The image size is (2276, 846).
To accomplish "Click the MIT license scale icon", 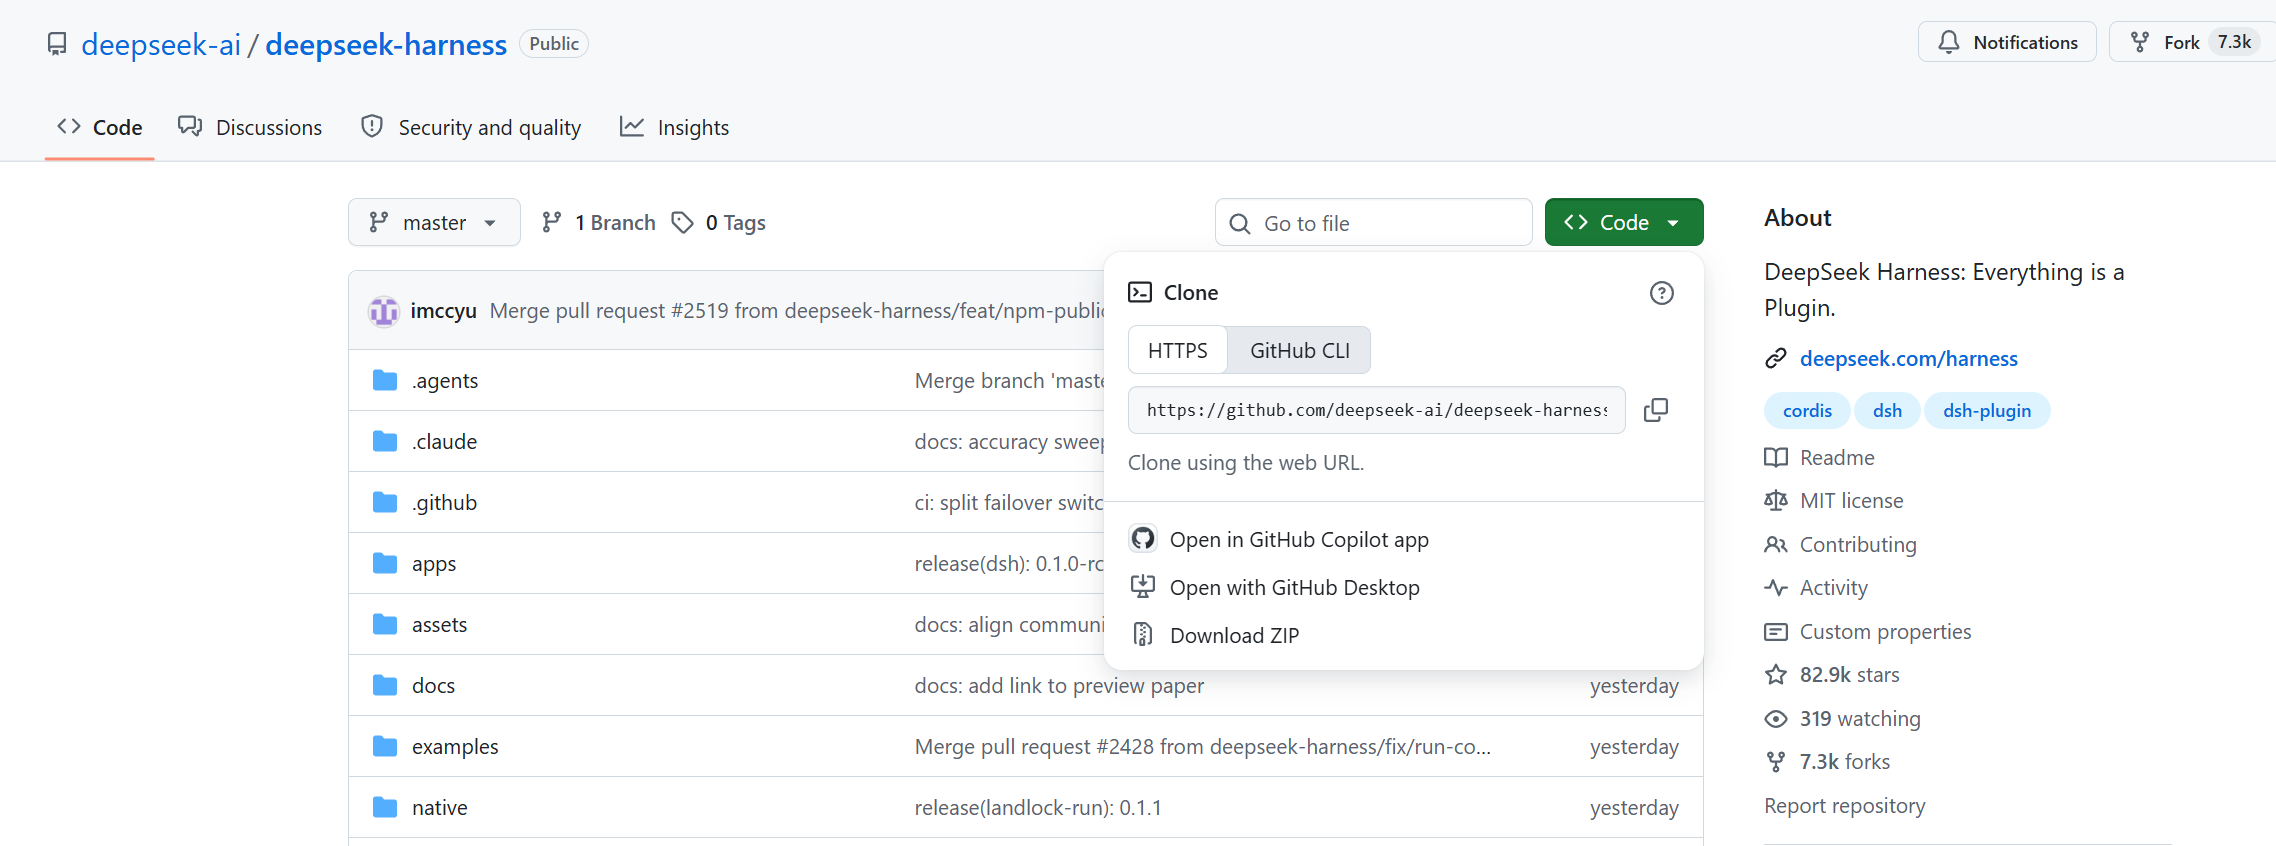I will (1776, 501).
